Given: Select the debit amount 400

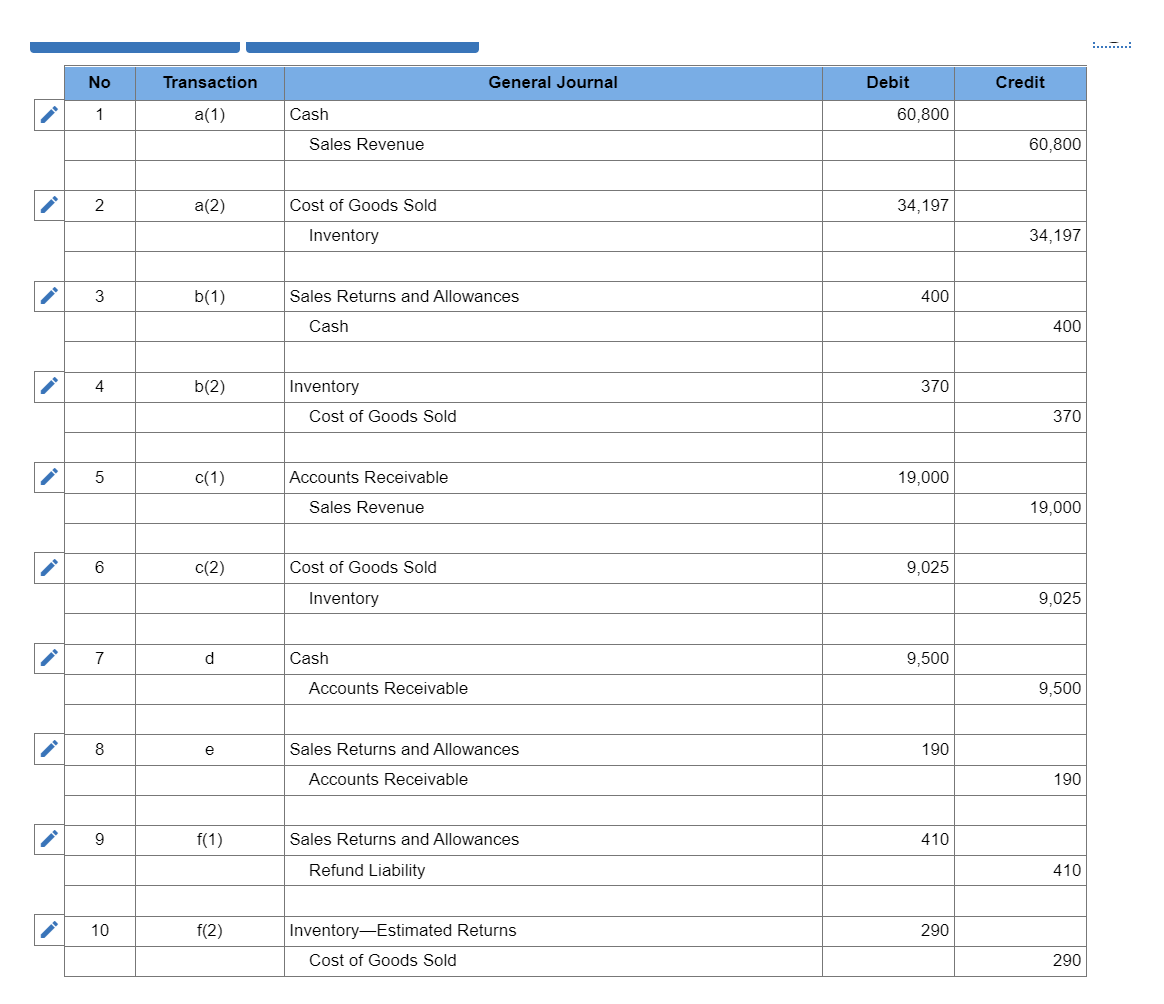Looking at the screenshot, I should click(935, 296).
